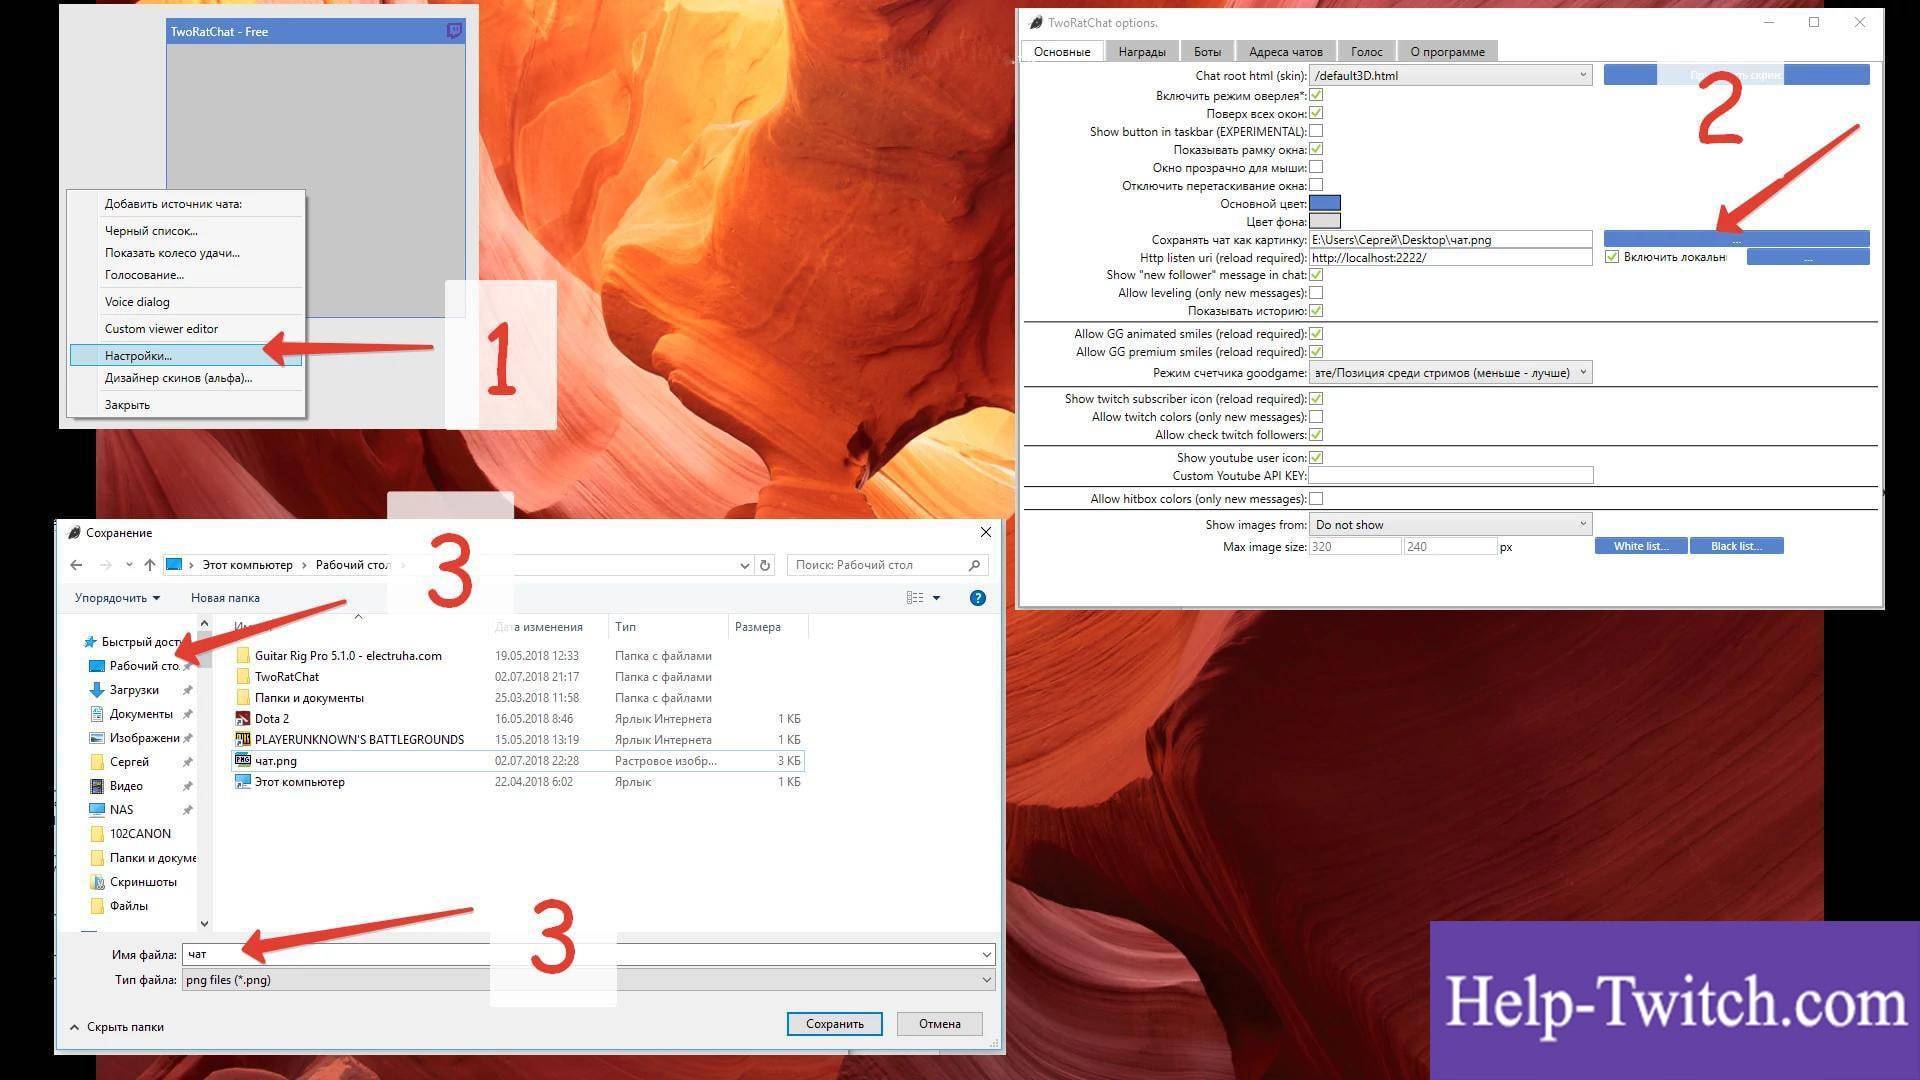This screenshot has height=1080, width=1920.
Task: Open Show images from dropdown
Action: [x=1450, y=524]
